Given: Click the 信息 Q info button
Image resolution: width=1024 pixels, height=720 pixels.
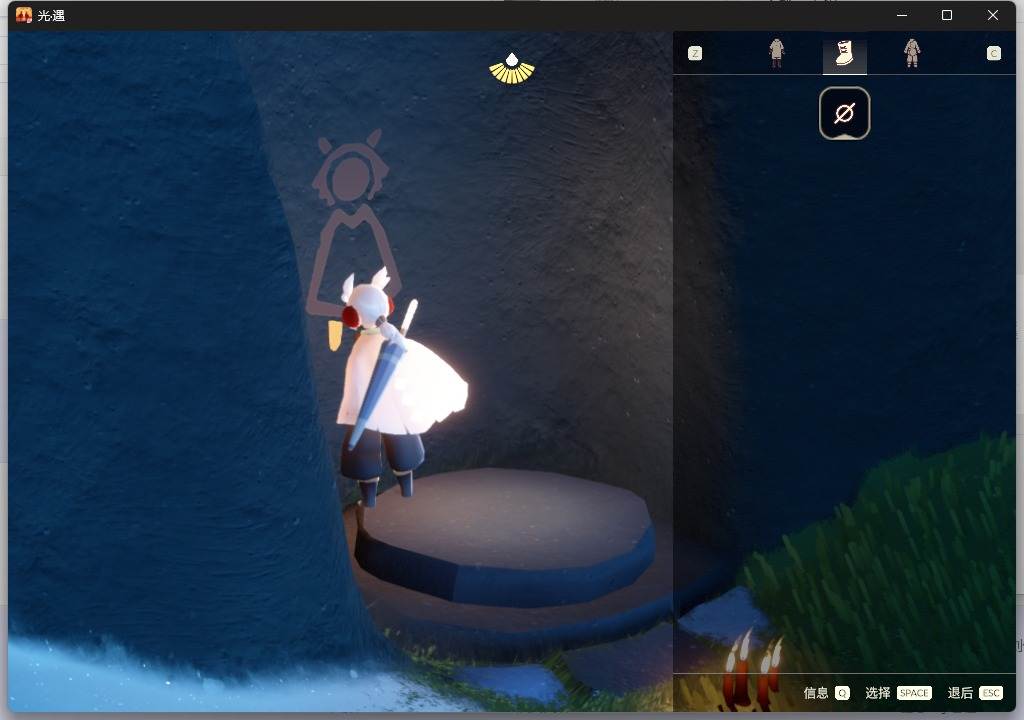Looking at the screenshot, I should 826,693.
